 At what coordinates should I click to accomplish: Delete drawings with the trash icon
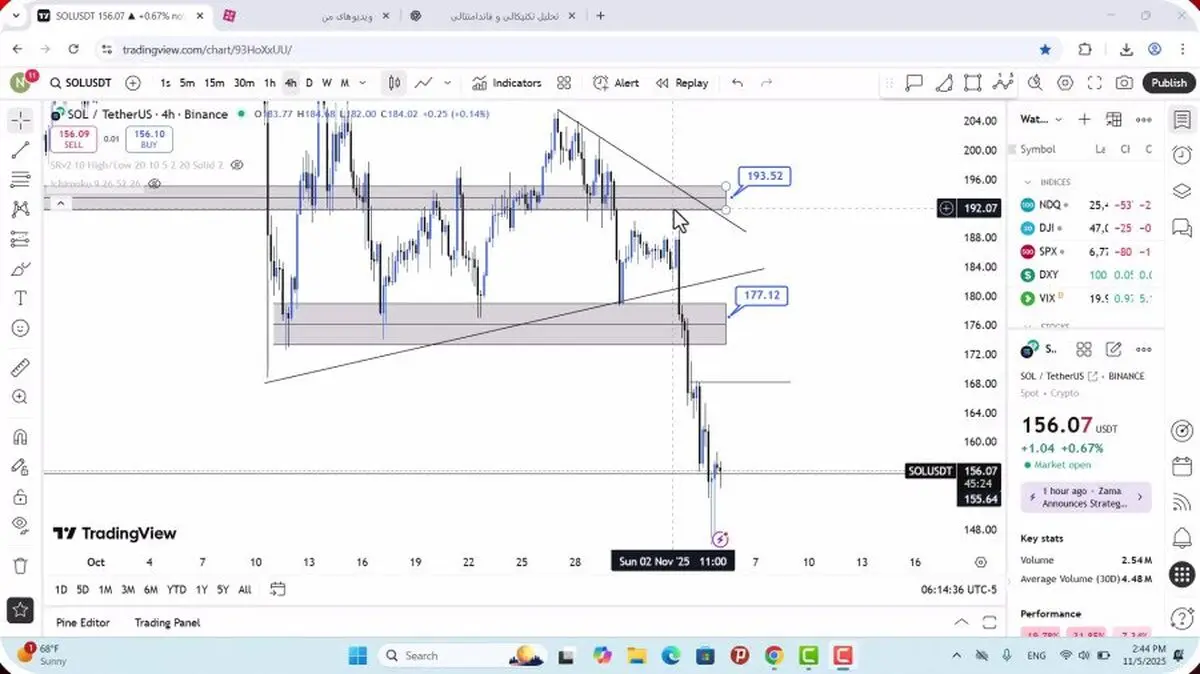click(20, 566)
